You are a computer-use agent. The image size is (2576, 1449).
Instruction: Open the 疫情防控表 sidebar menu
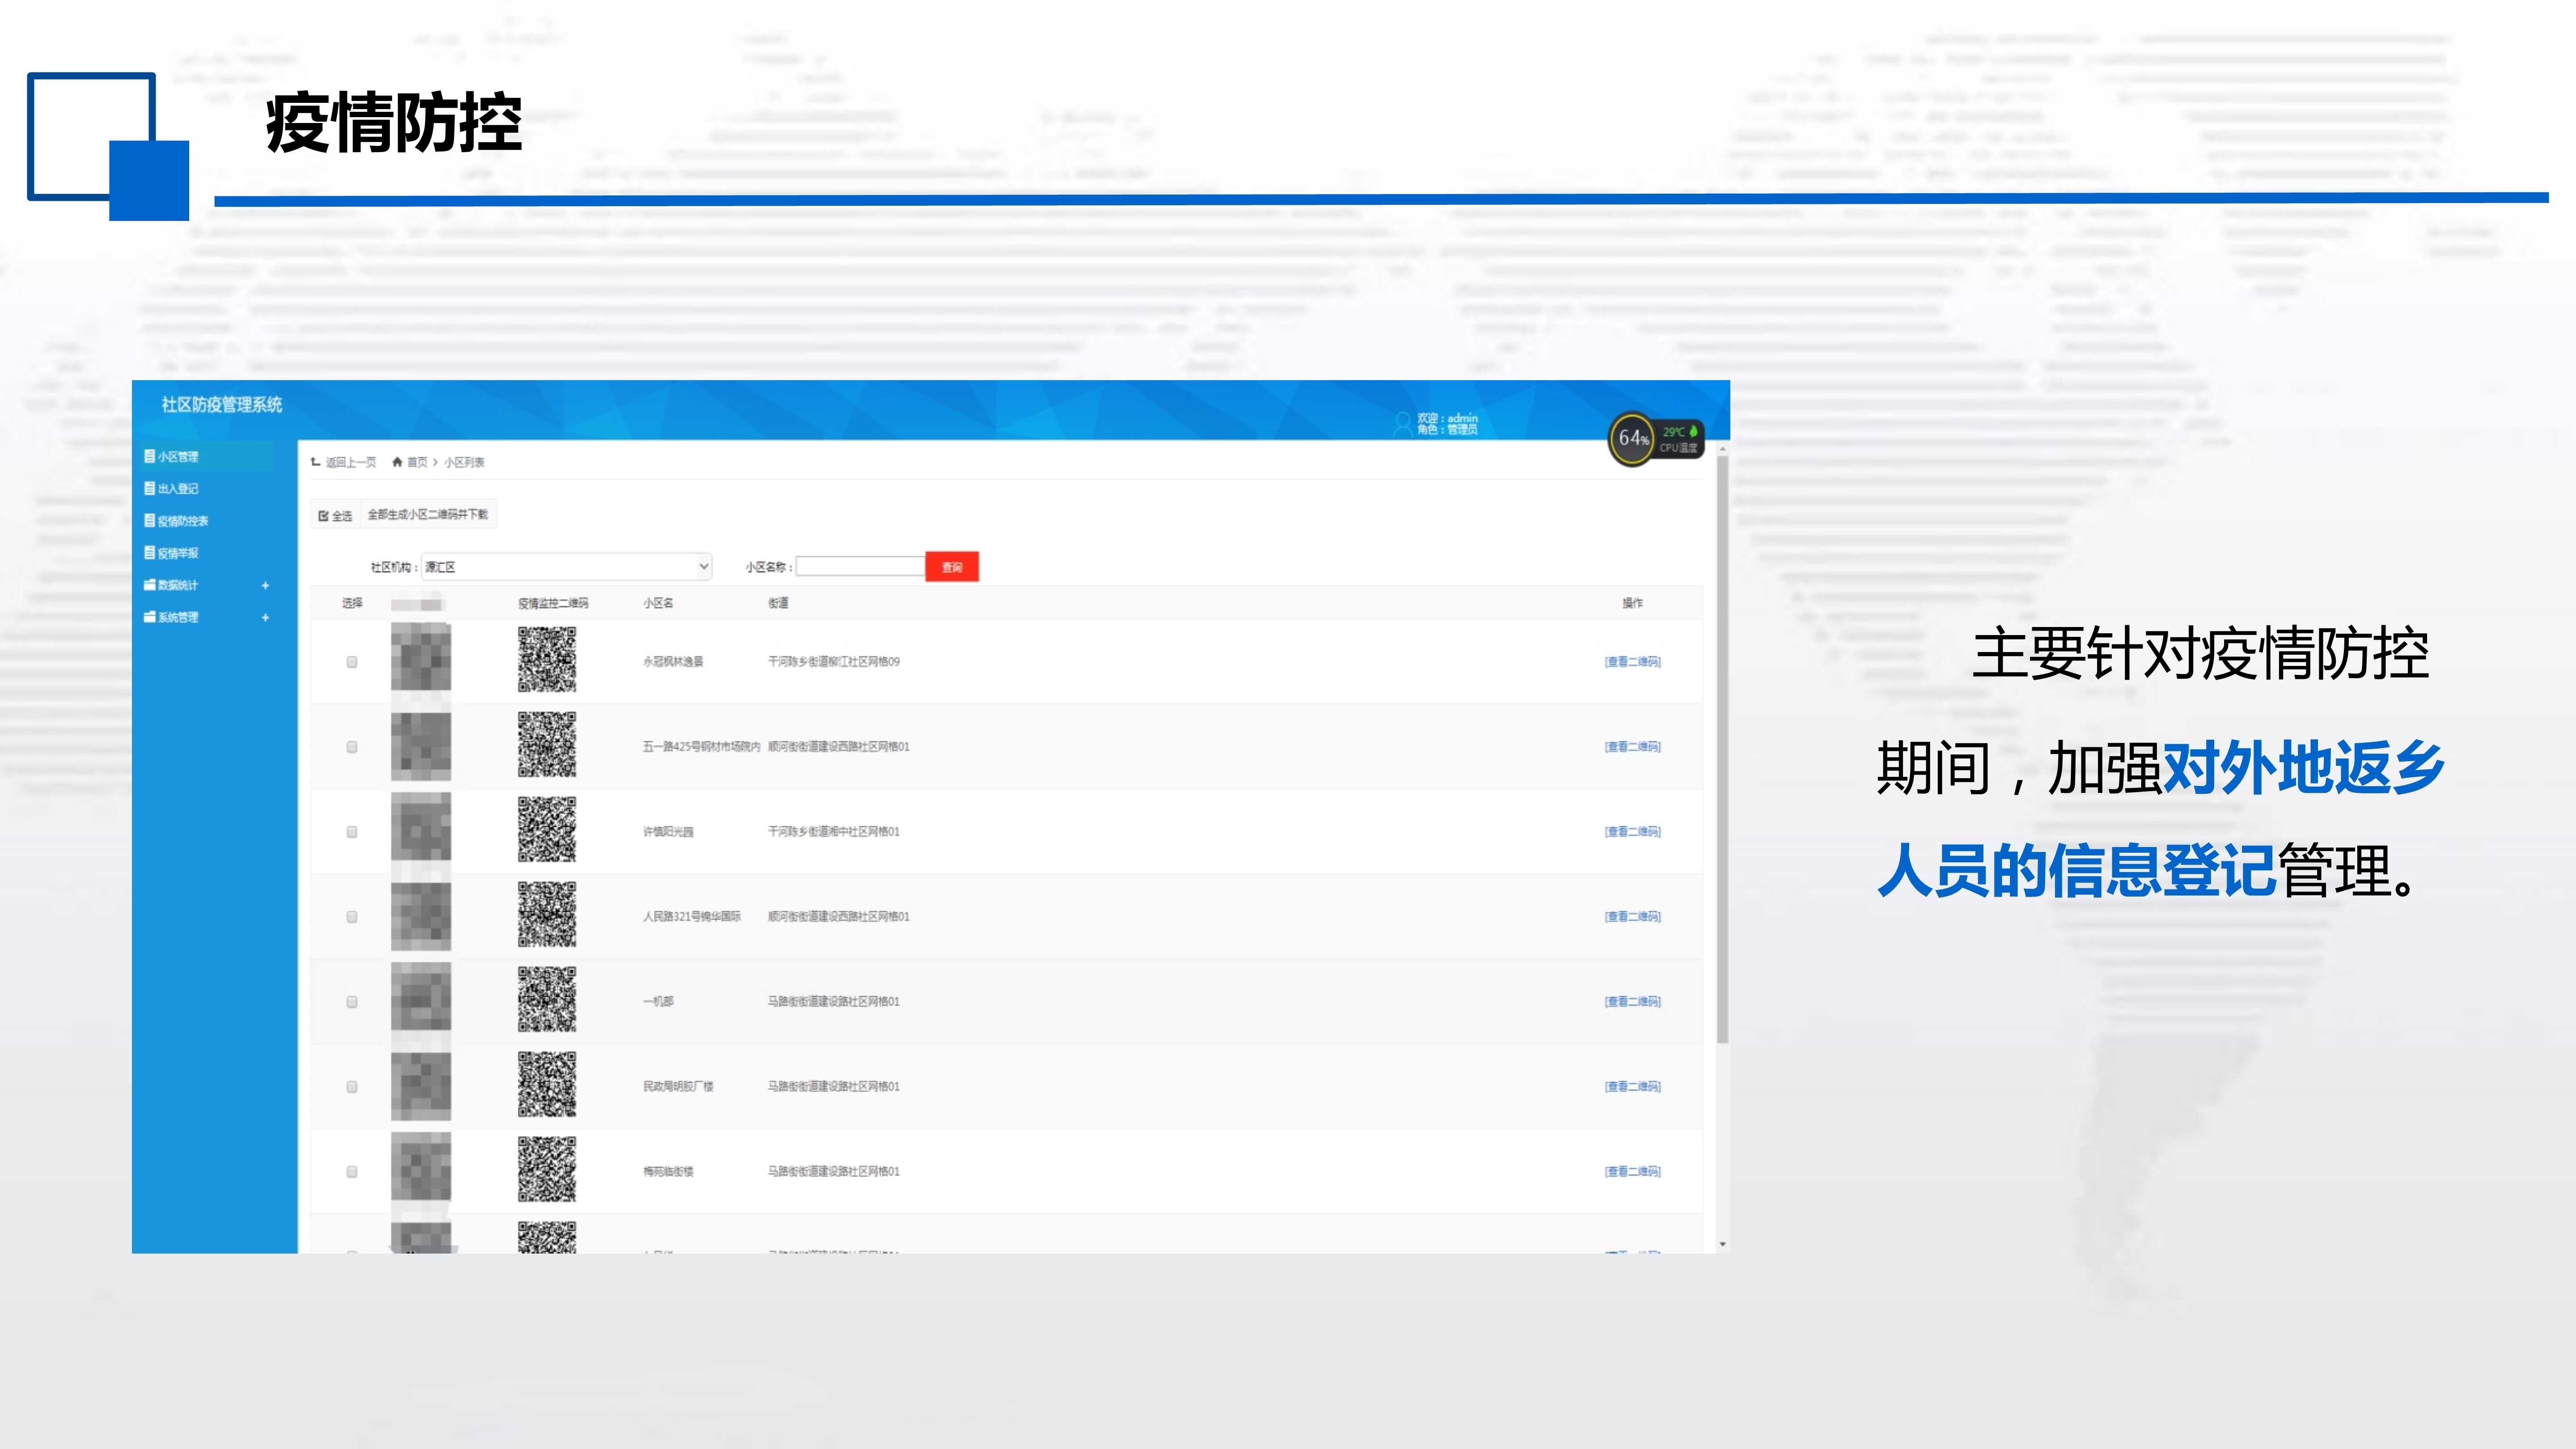pos(183,521)
